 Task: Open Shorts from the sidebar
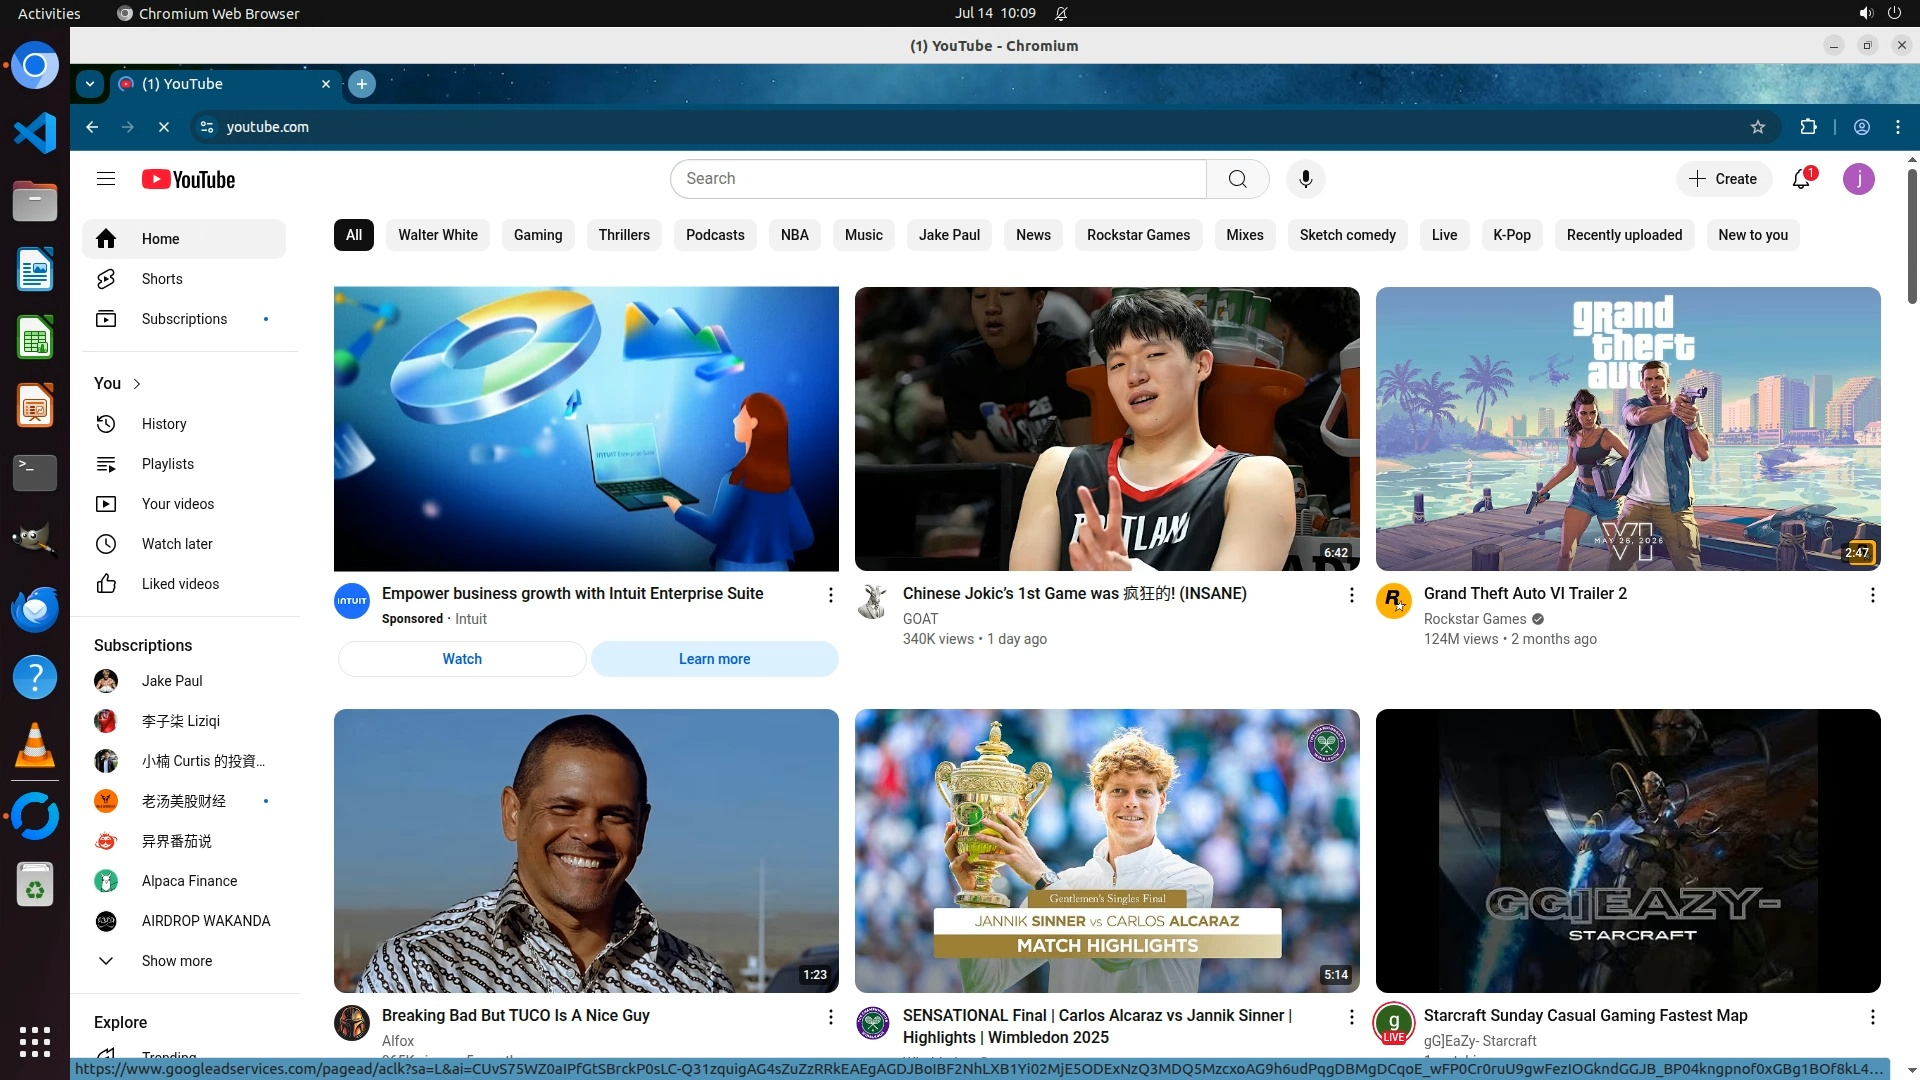tap(162, 279)
